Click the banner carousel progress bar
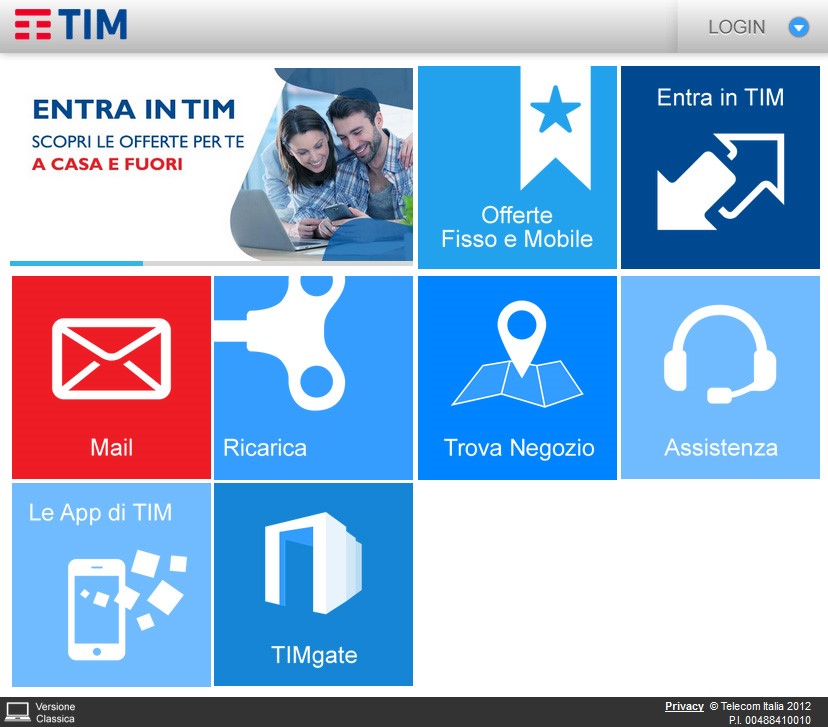828x727 pixels. pos(211,263)
